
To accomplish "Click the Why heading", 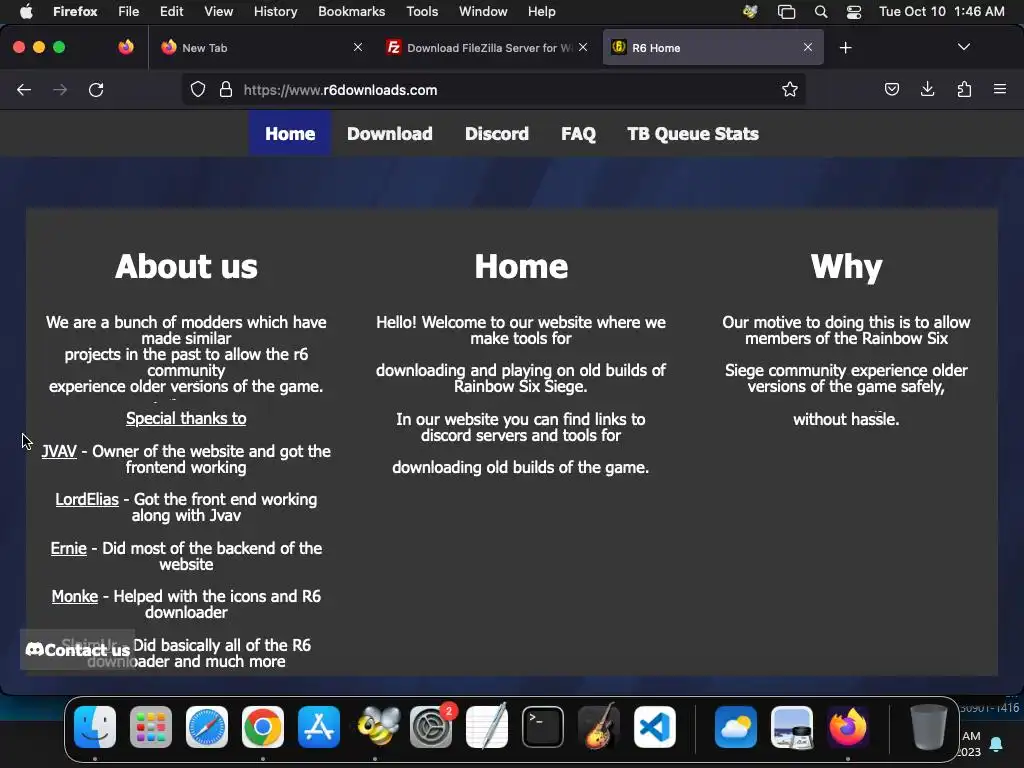I will tap(846, 266).
